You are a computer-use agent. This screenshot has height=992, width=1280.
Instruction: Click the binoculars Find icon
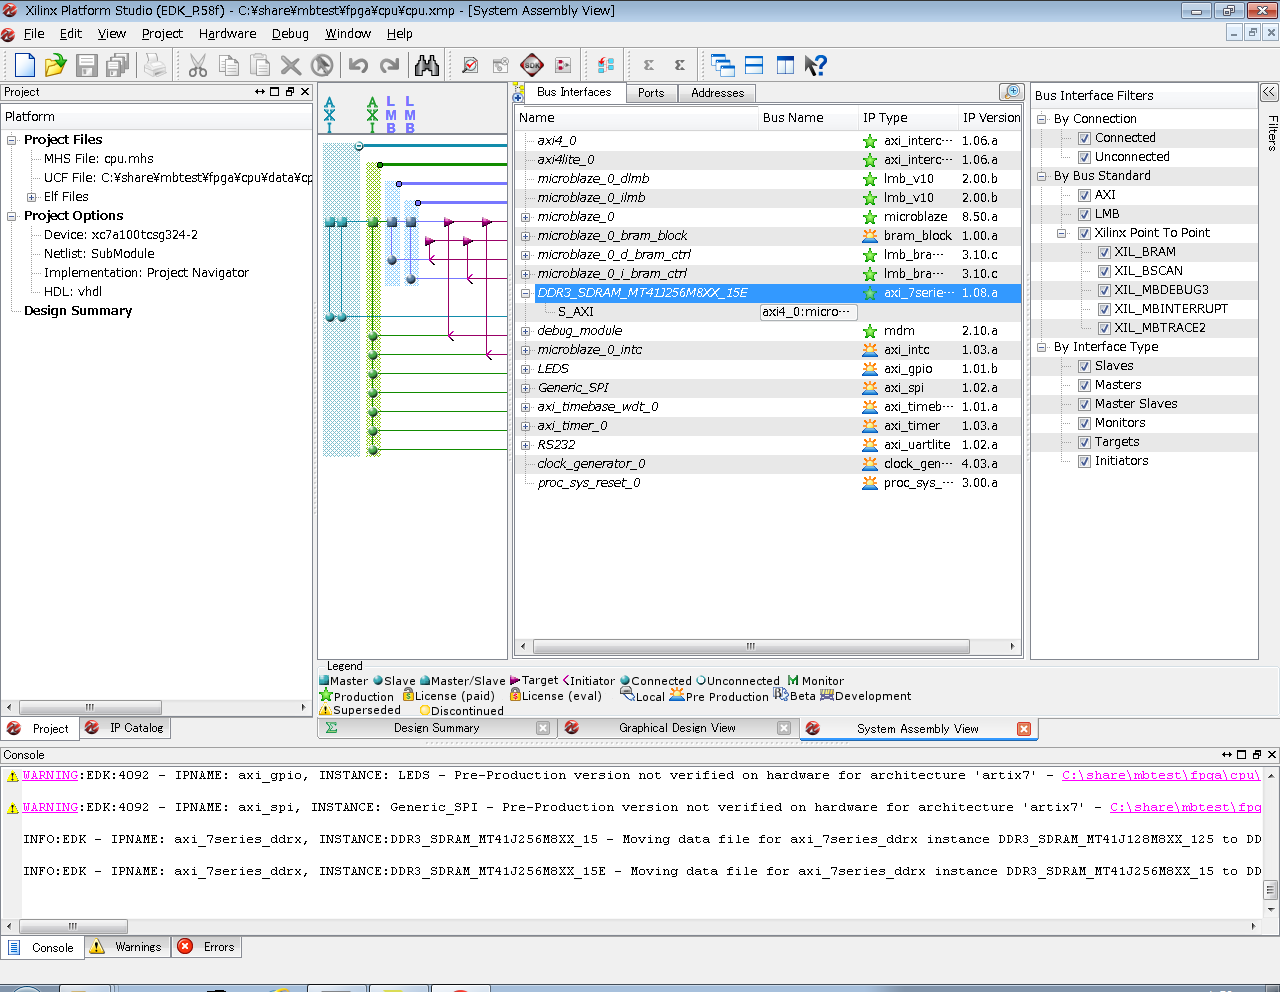(427, 66)
